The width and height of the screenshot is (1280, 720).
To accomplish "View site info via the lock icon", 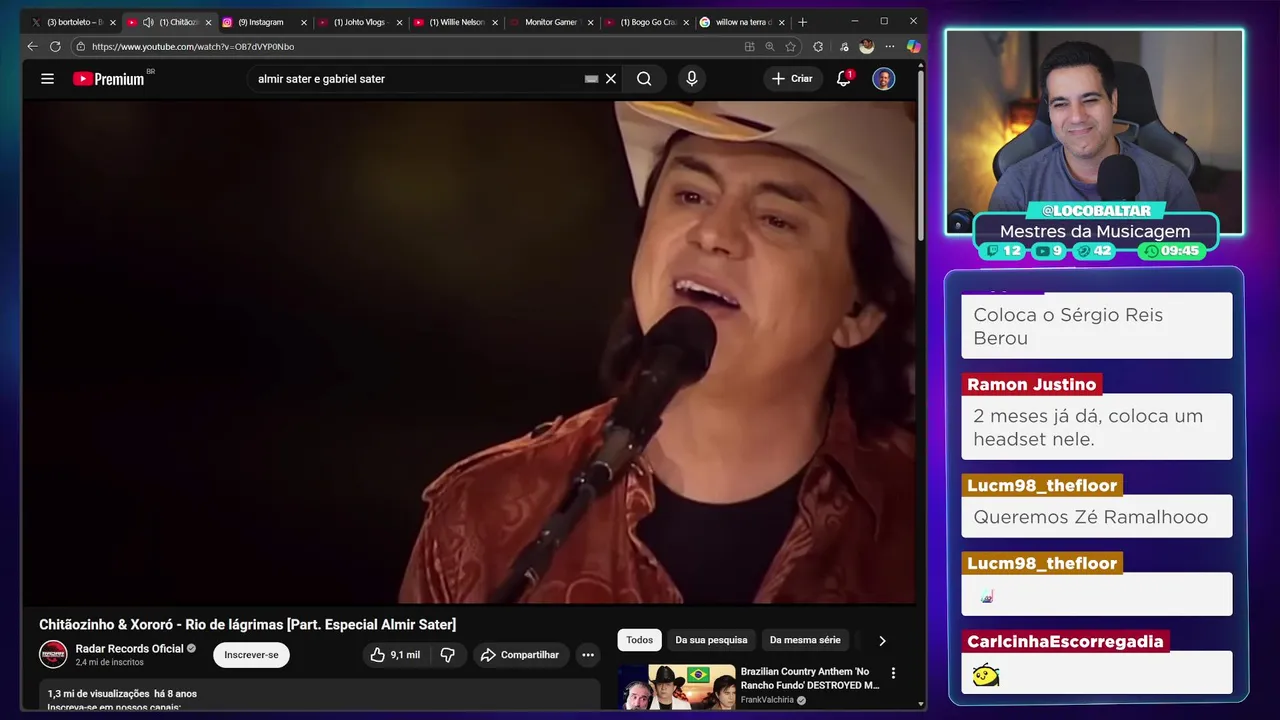I will coord(81,46).
